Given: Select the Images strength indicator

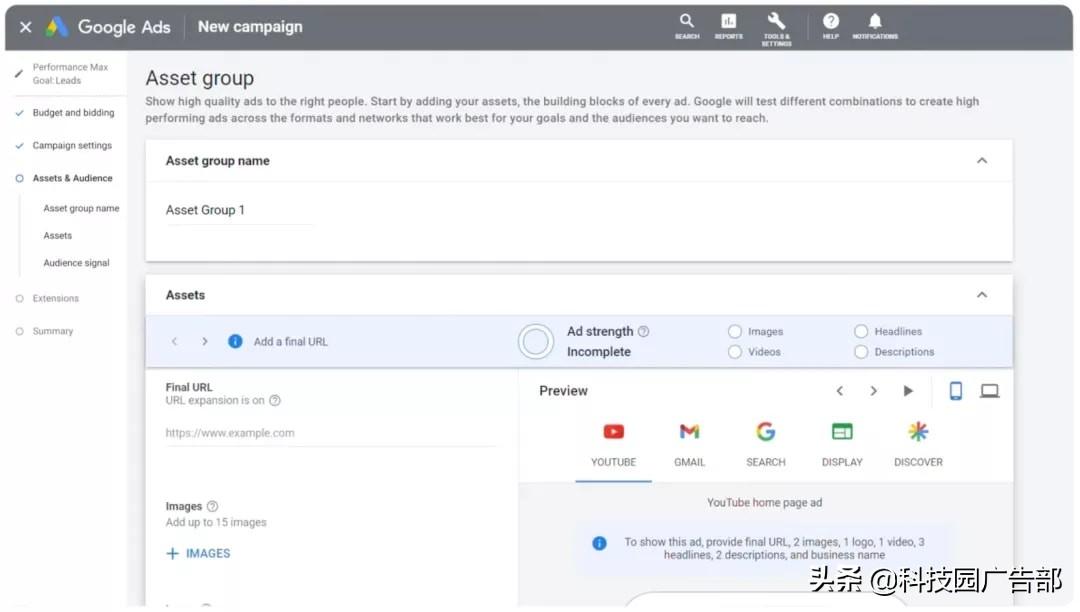Looking at the screenshot, I should click(735, 332).
